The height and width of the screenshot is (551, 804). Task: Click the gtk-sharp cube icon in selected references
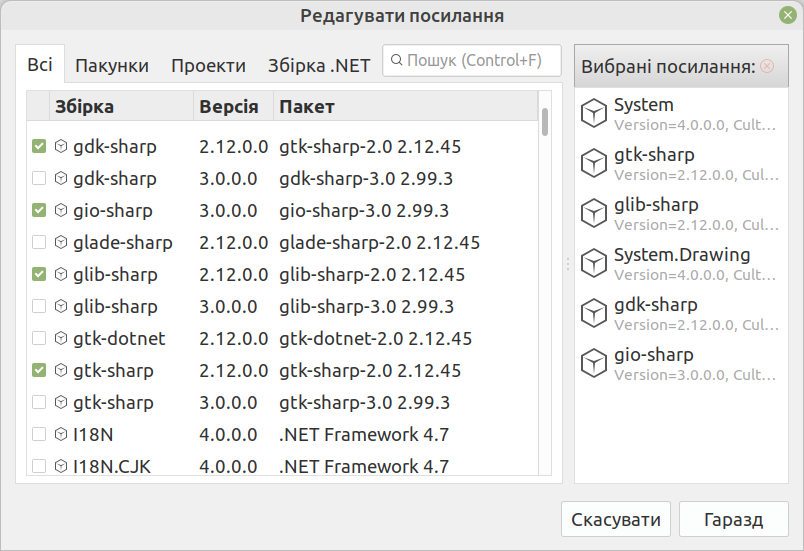click(x=594, y=163)
